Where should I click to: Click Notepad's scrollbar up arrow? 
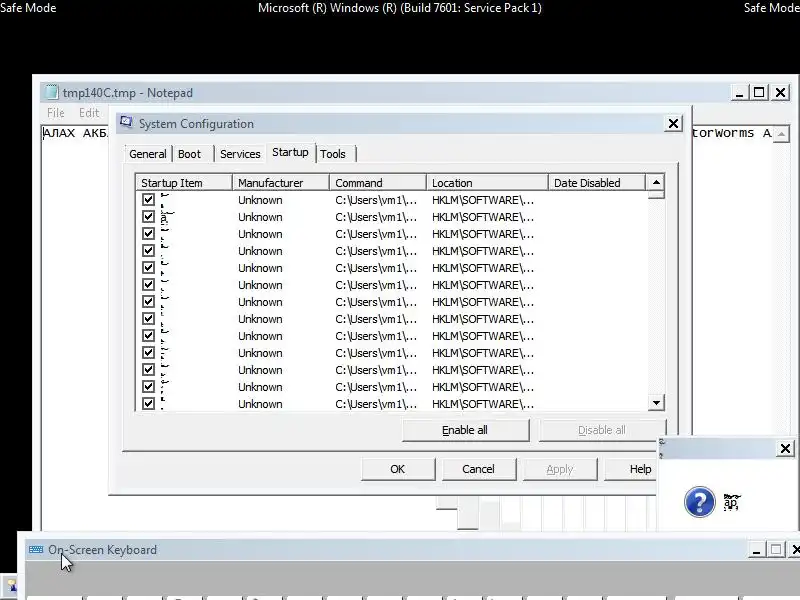[x=781, y=134]
